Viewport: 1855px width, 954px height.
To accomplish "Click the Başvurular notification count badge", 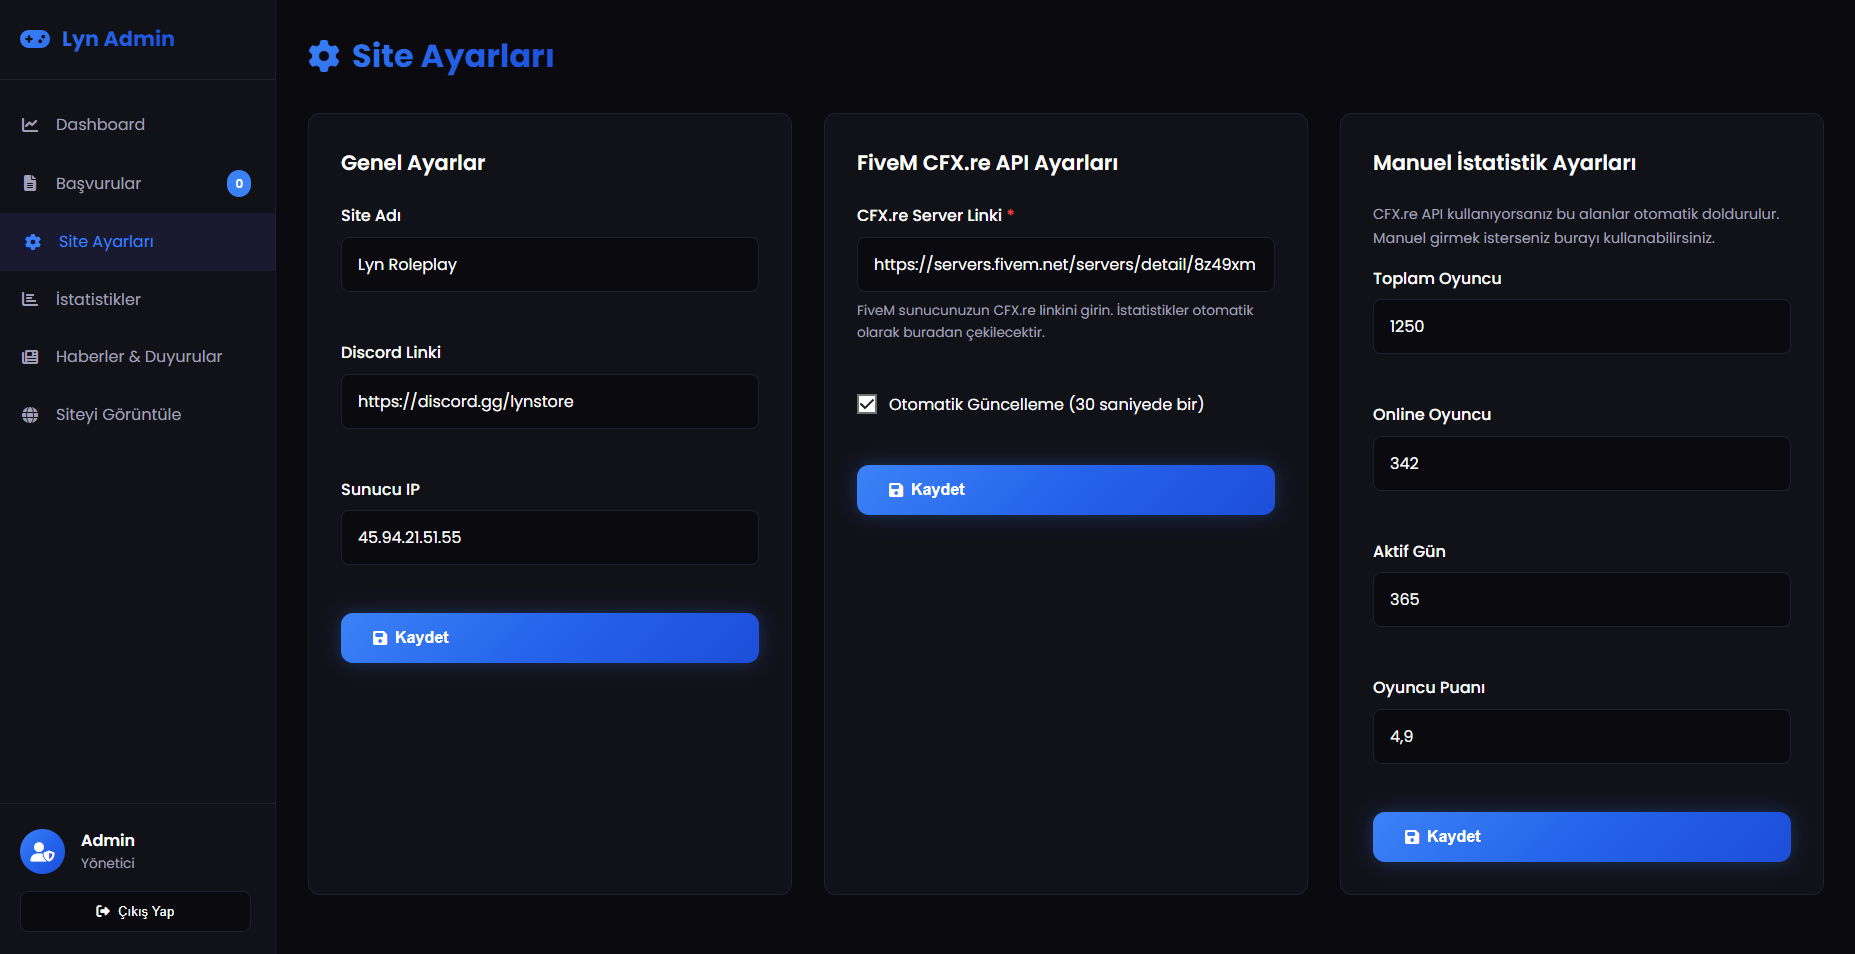I will (239, 183).
